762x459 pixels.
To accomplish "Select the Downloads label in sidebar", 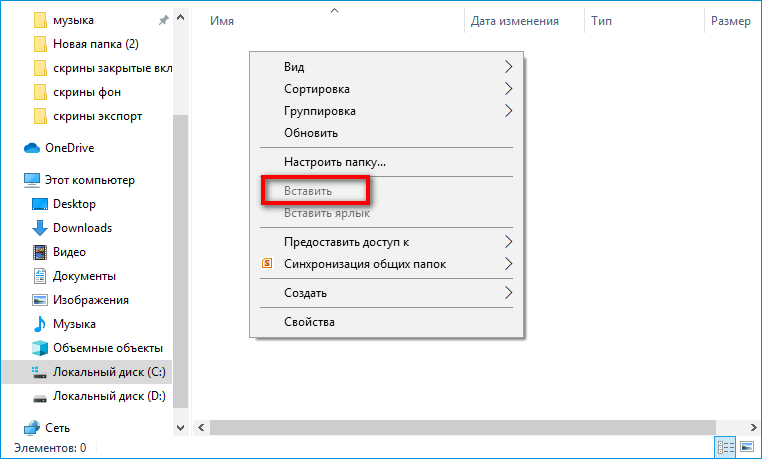I will point(83,228).
